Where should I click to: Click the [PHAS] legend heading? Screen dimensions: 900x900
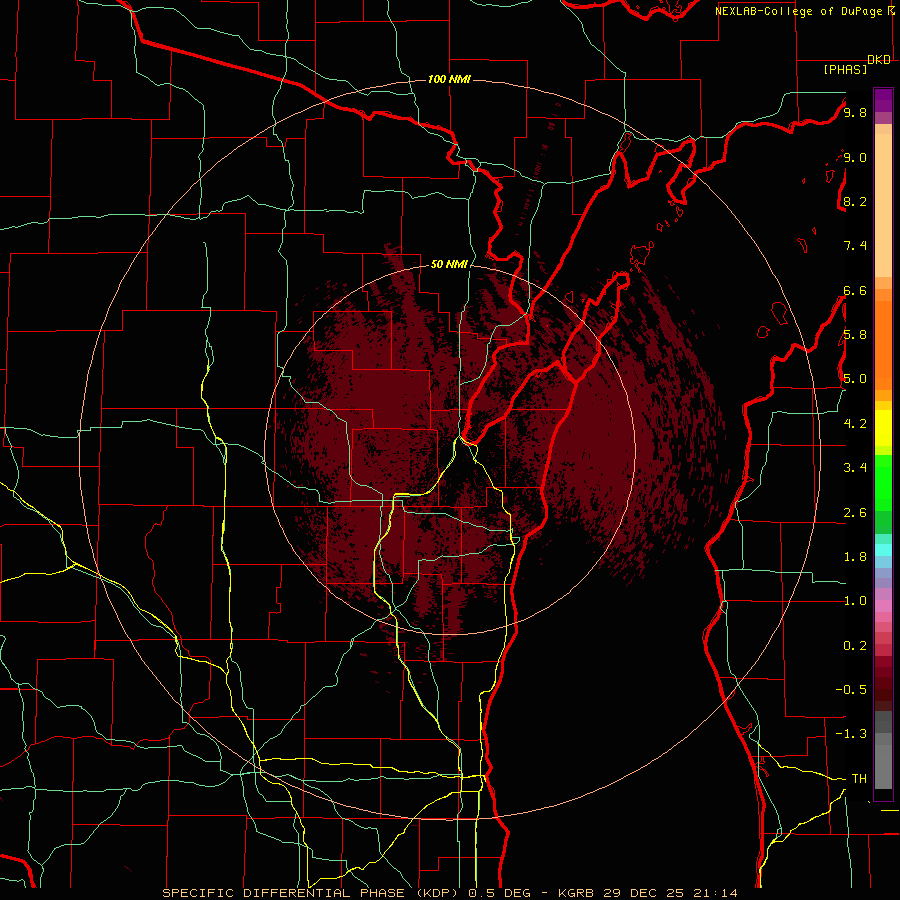click(845, 69)
